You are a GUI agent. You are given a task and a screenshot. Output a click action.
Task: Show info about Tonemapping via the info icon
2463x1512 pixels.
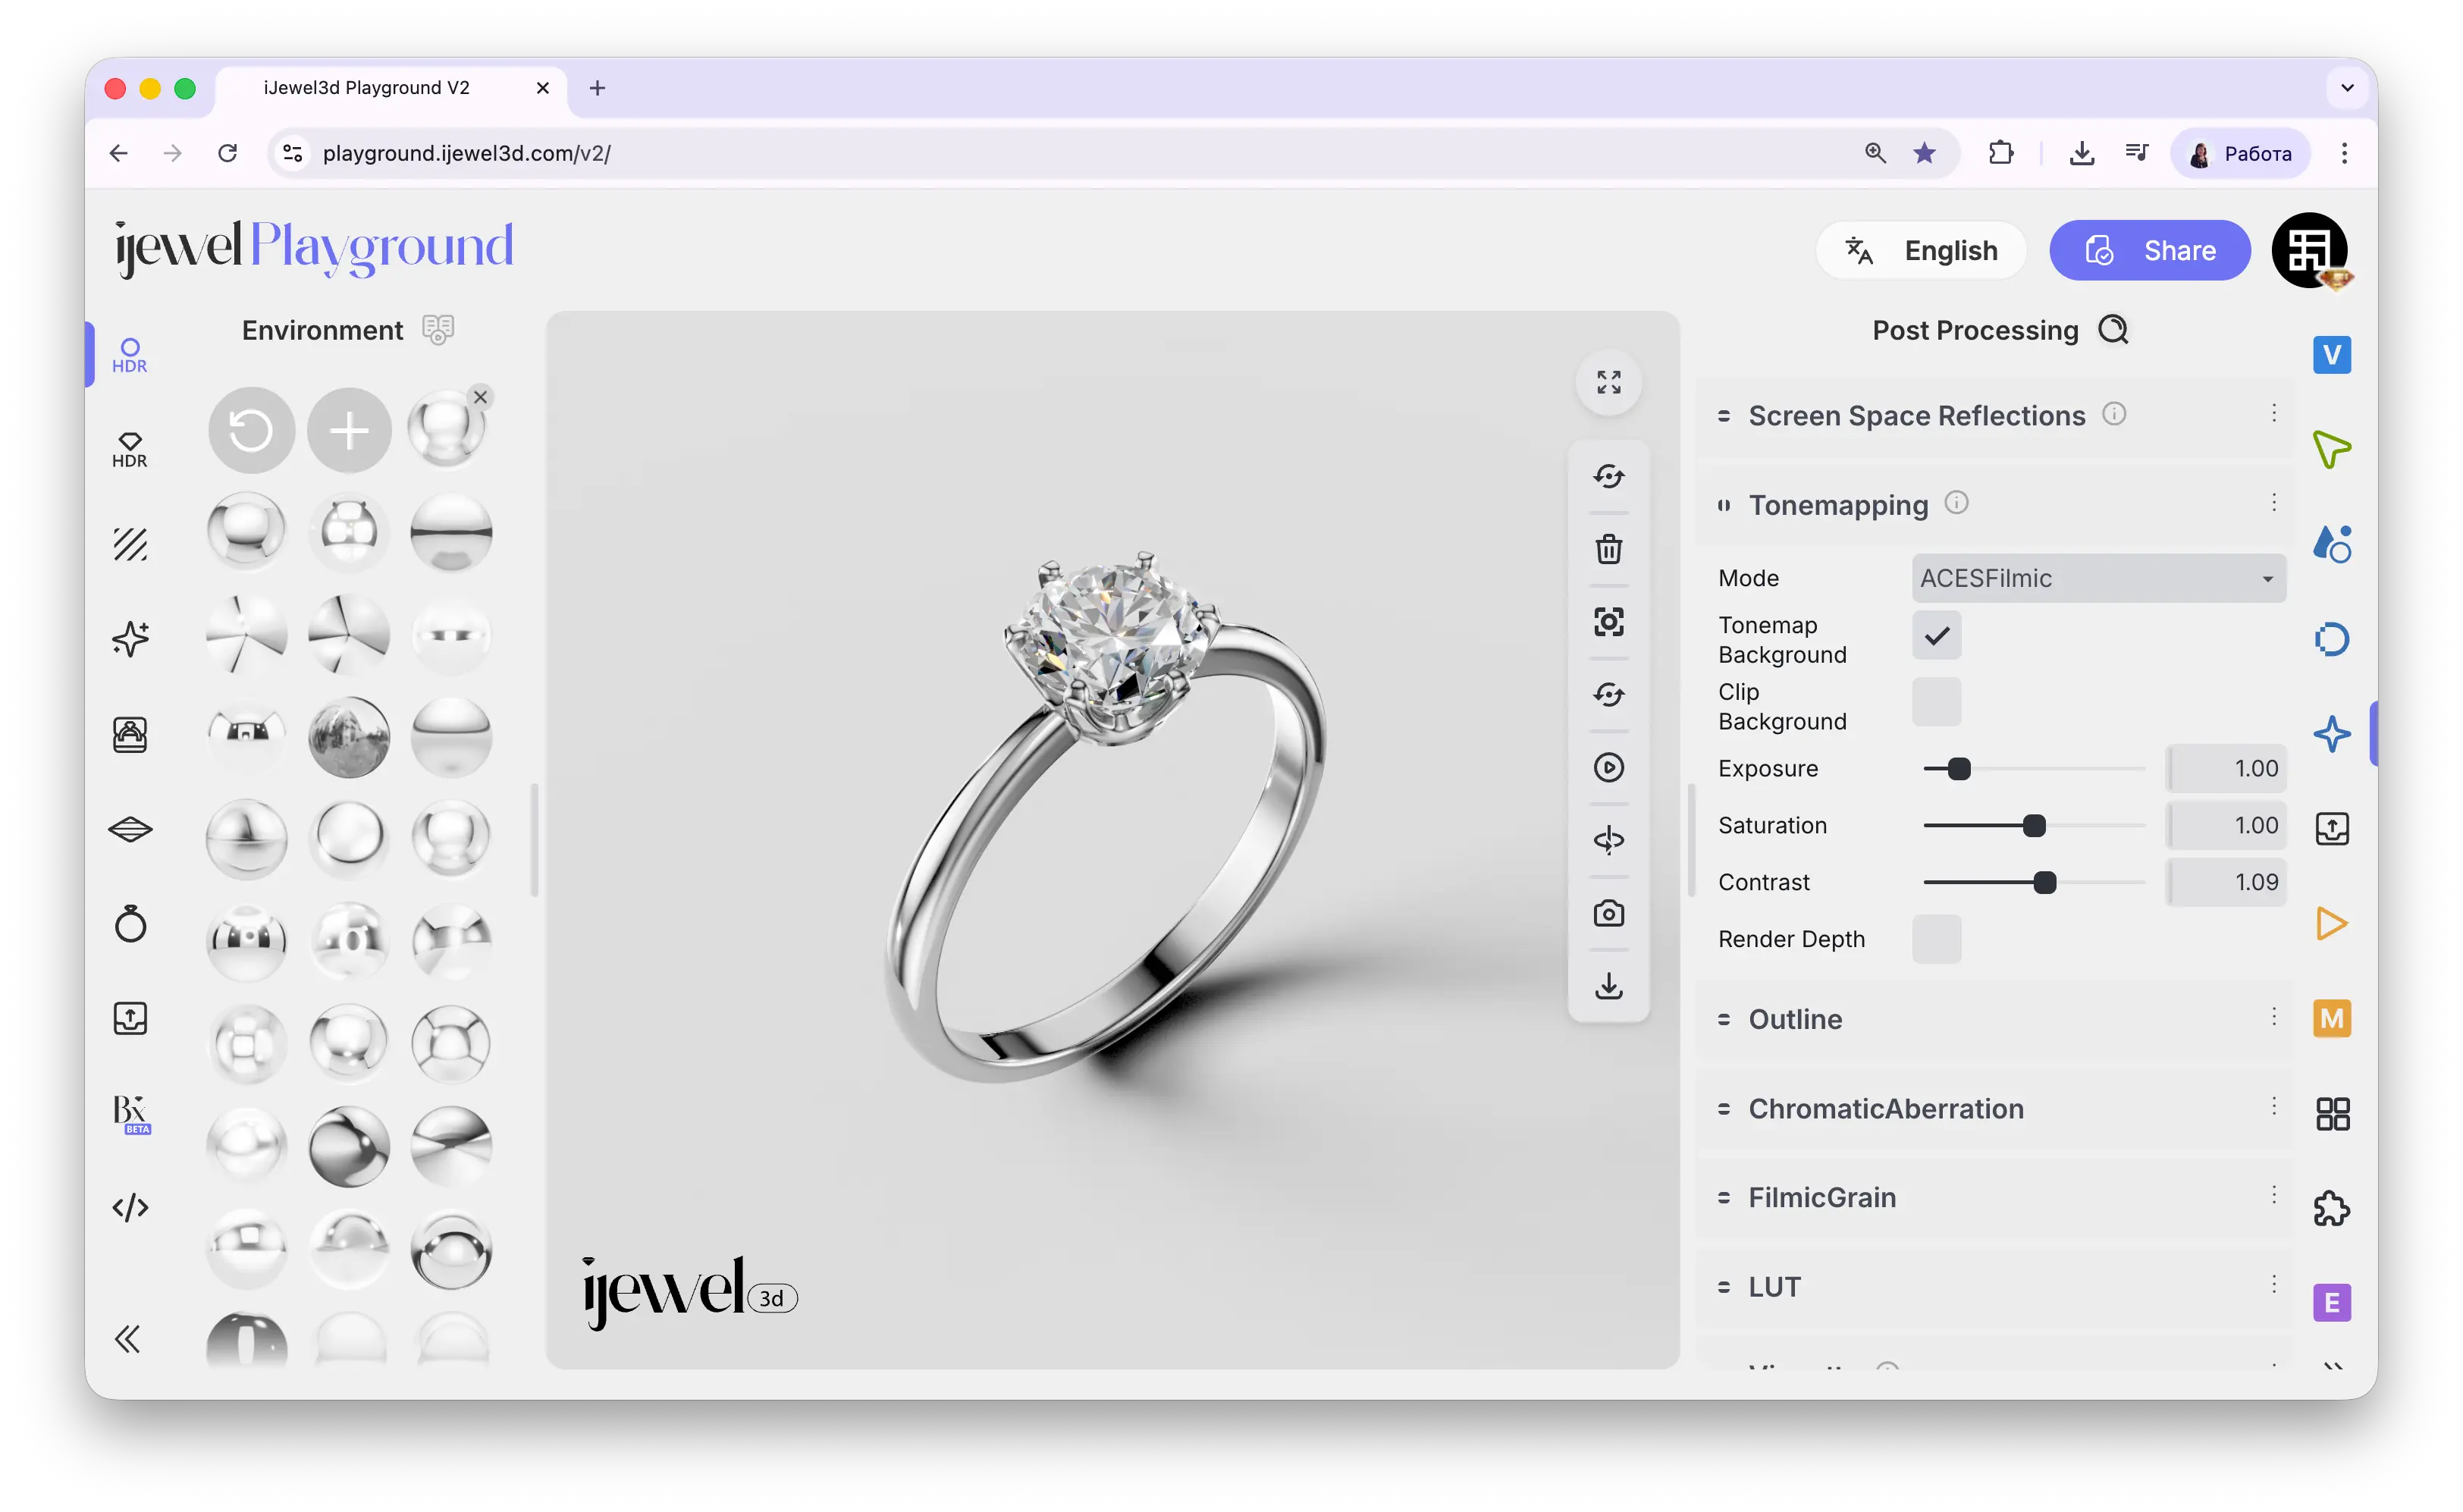click(1956, 502)
